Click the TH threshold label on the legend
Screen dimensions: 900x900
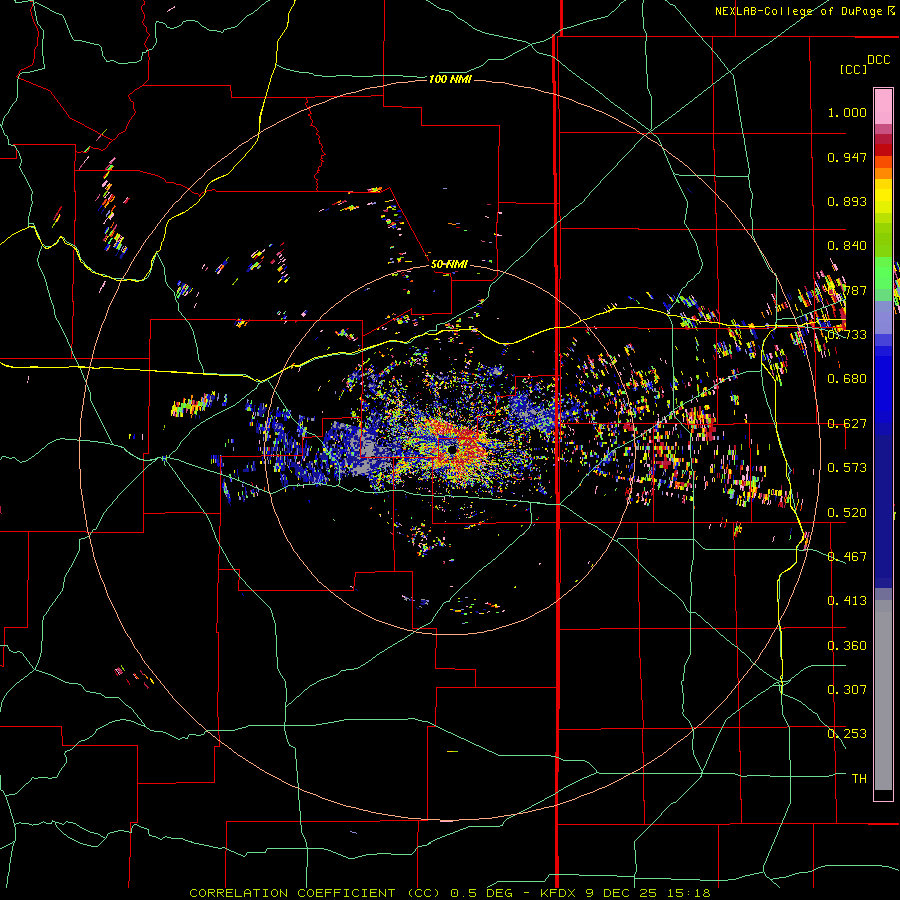(x=859, y=779)
